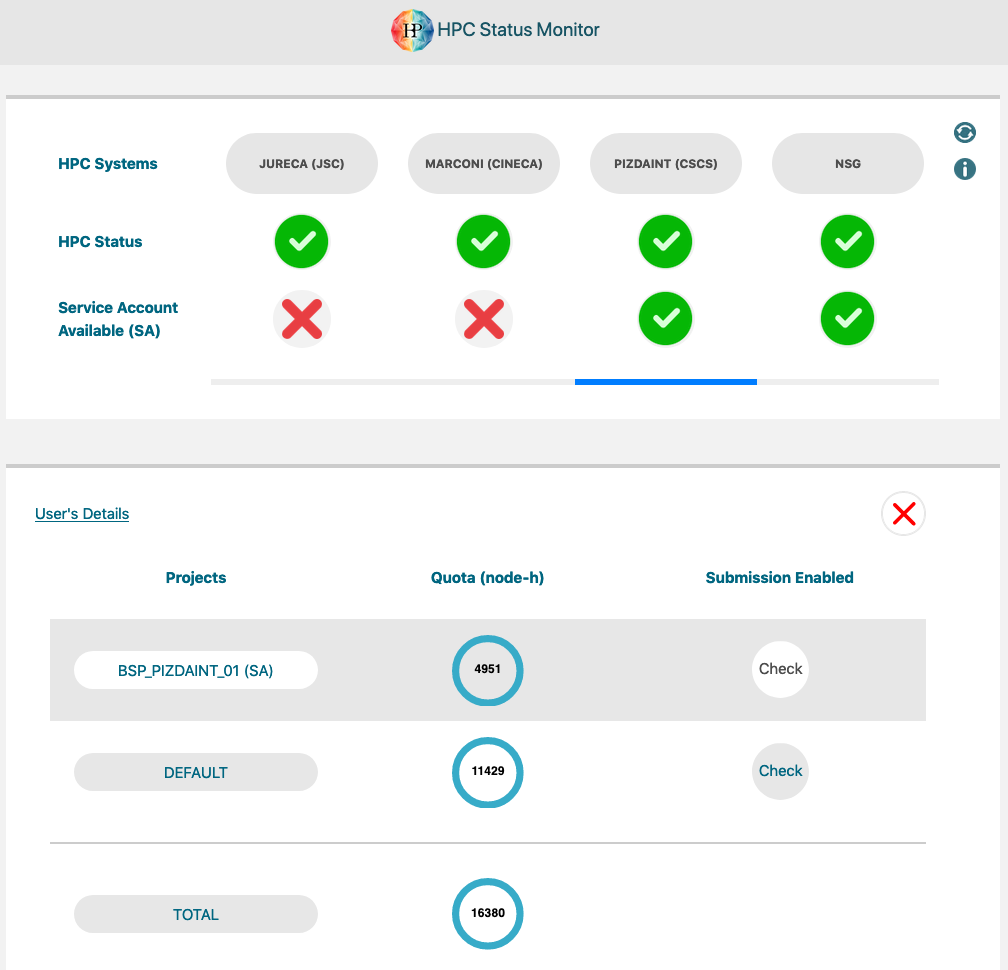
Task: Click NSG service account available checkmark
Action: [847, 319]
